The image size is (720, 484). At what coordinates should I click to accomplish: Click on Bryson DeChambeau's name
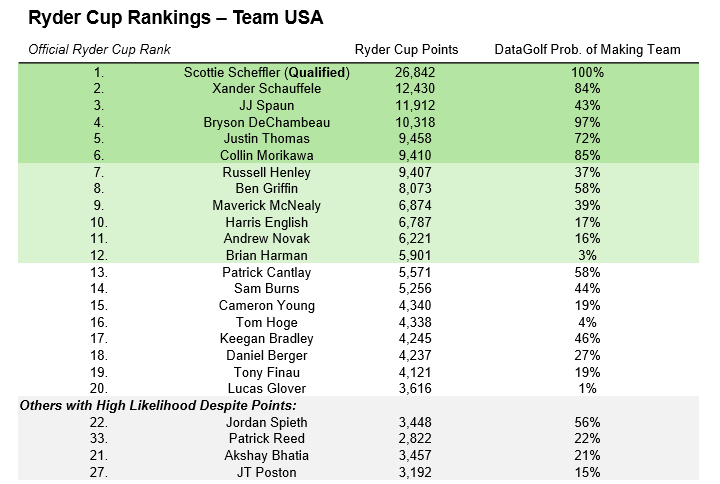[267, 123]
